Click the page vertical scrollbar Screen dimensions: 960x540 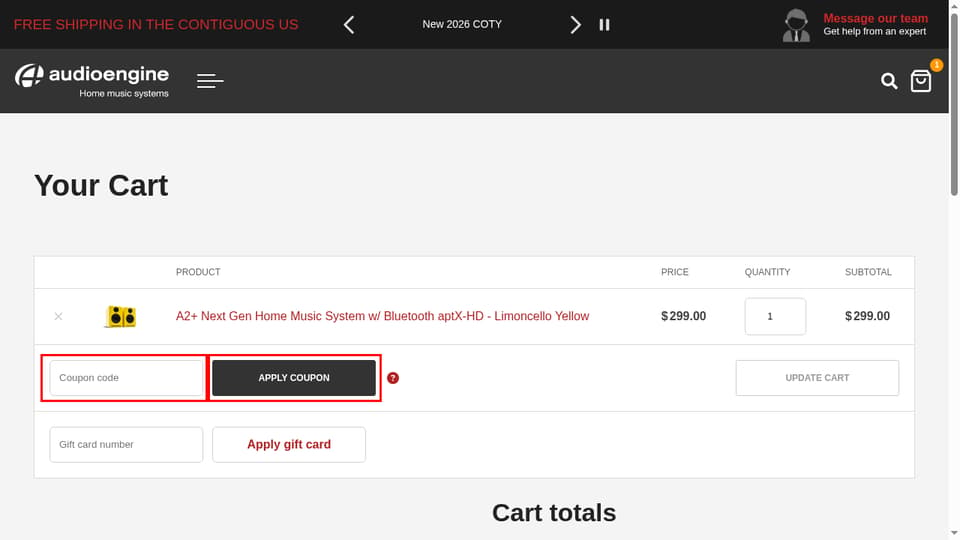pos(954,104)
